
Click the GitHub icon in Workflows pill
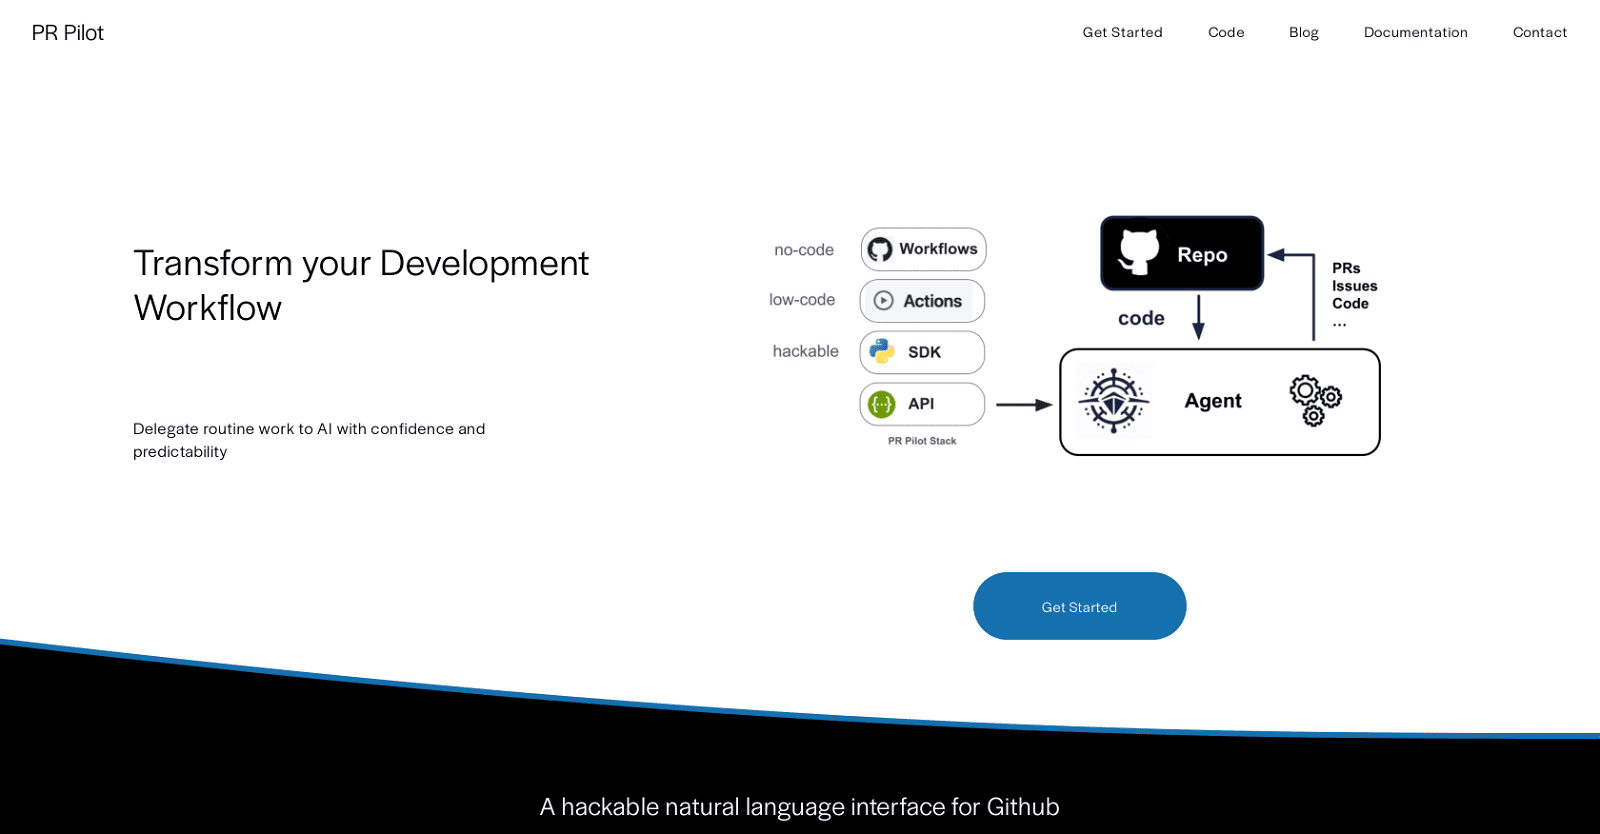click(x=880, y=249)
